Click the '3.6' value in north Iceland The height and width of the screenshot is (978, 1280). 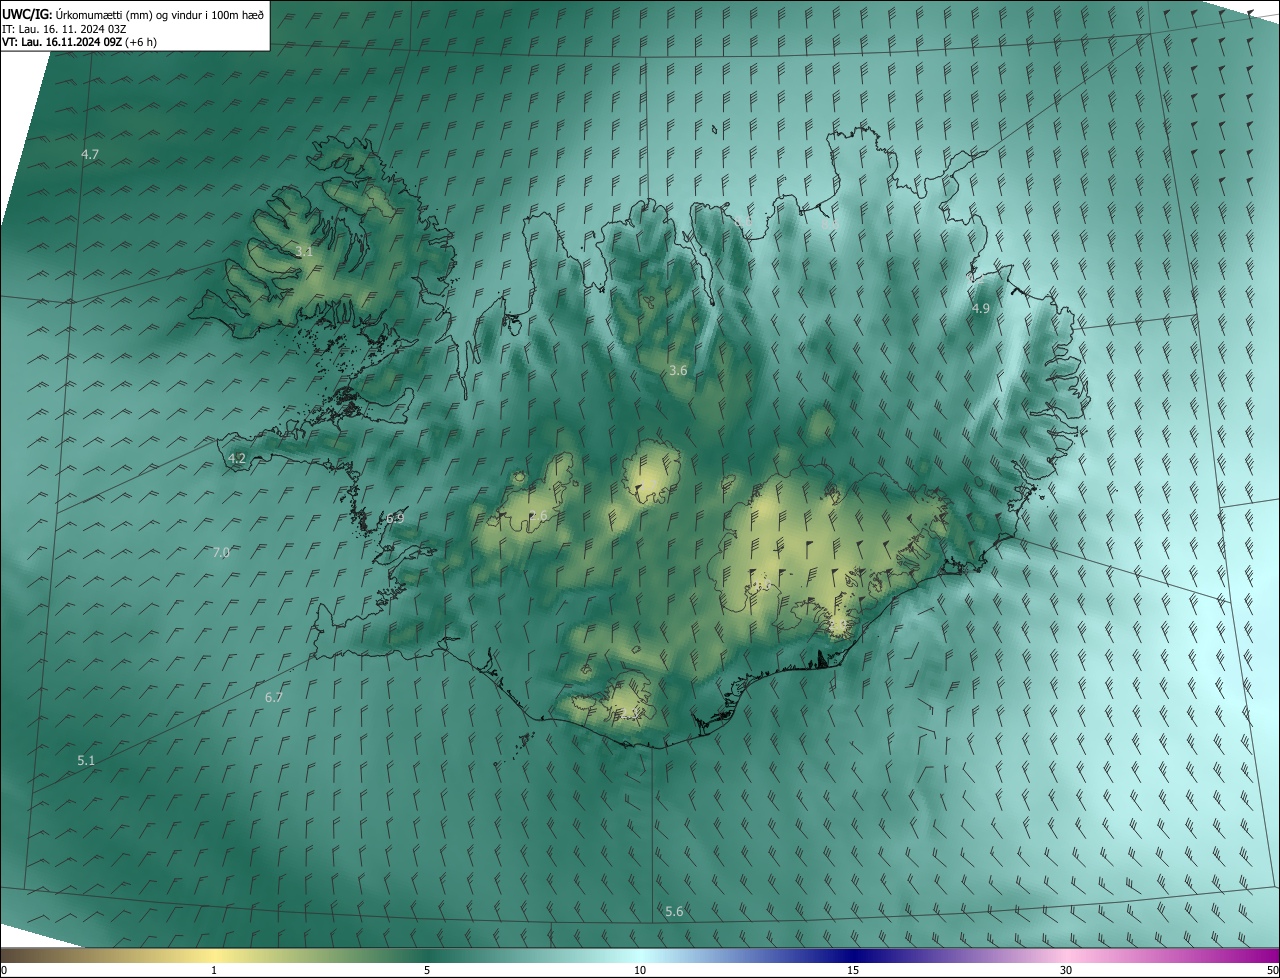pyautogui.click(x=678, y=371)
